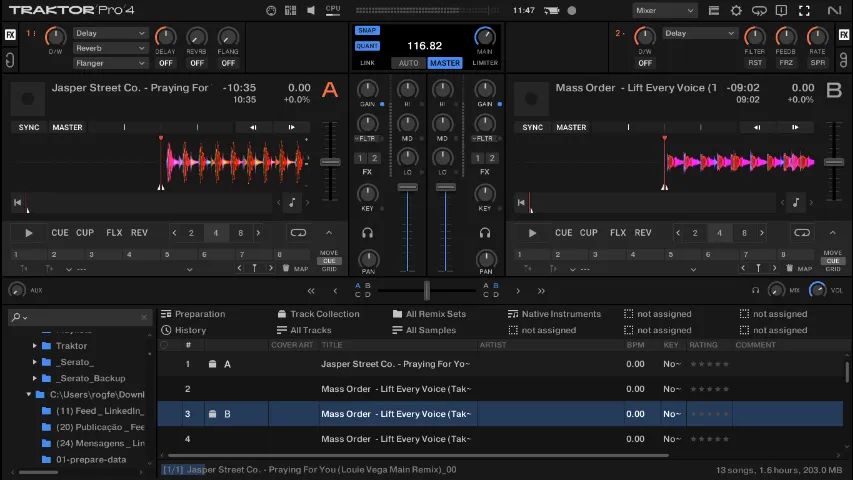The image size is (853, 480).
Task: Open the Mixer layout dropdown
Action: (665, 10)
